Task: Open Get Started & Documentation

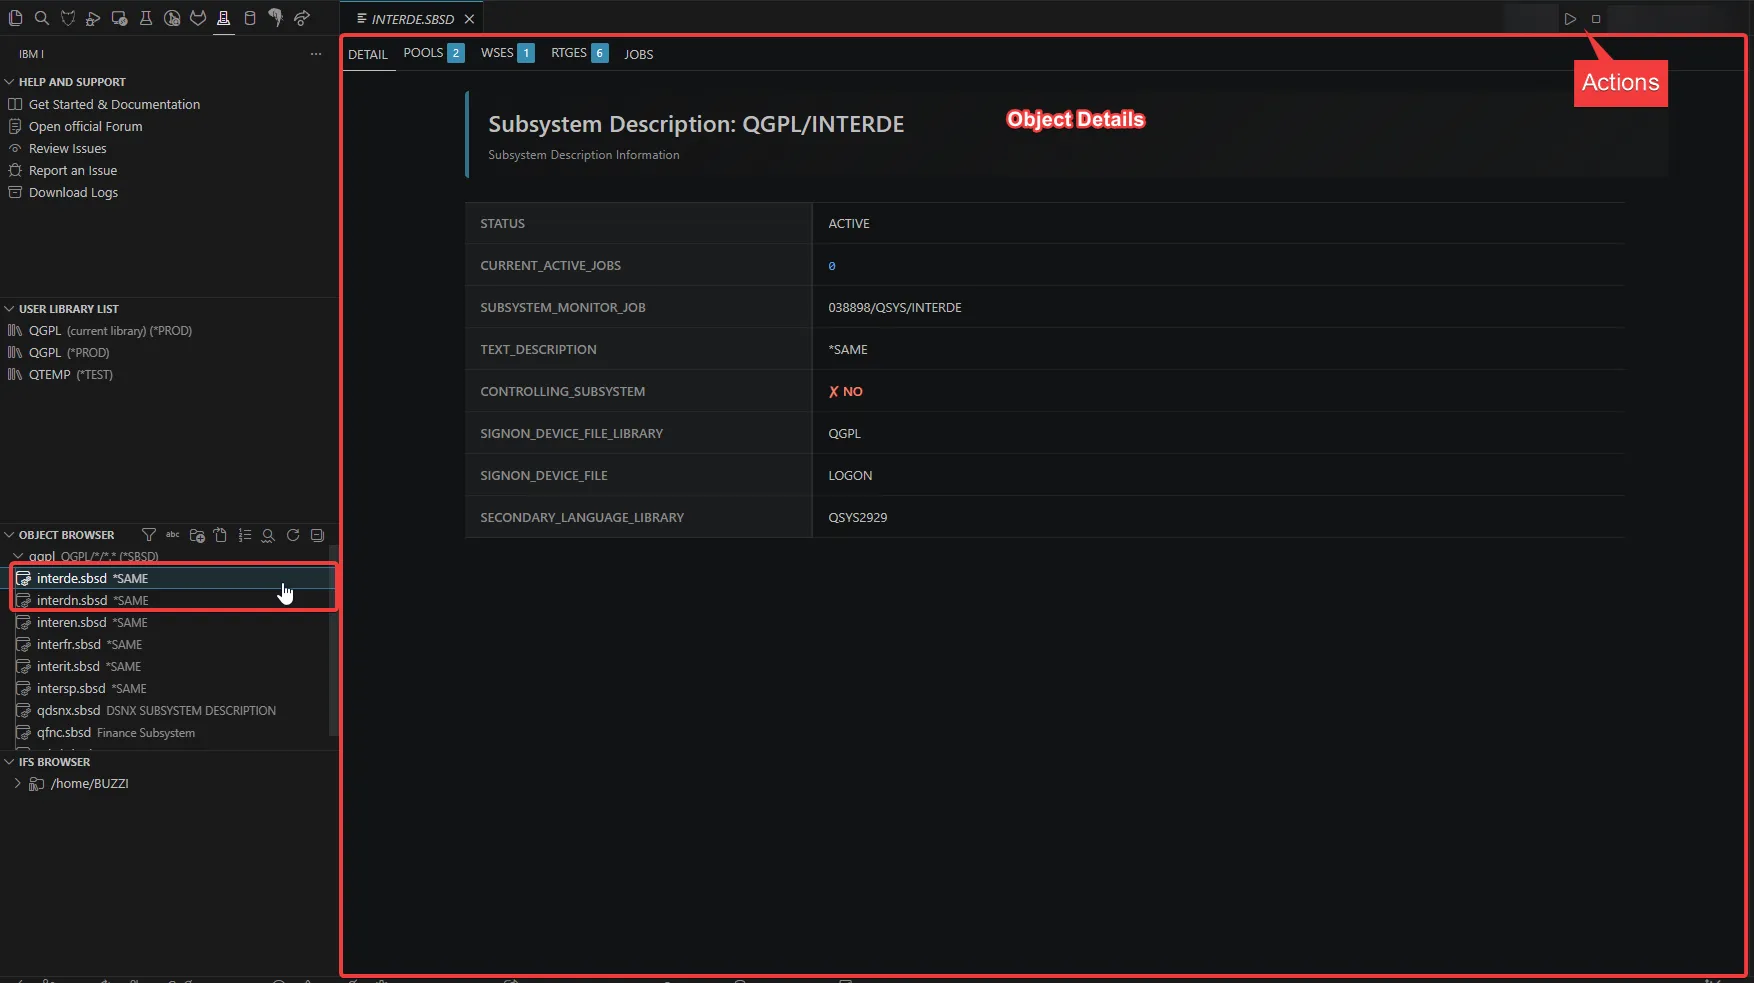Action: (114, 104)
